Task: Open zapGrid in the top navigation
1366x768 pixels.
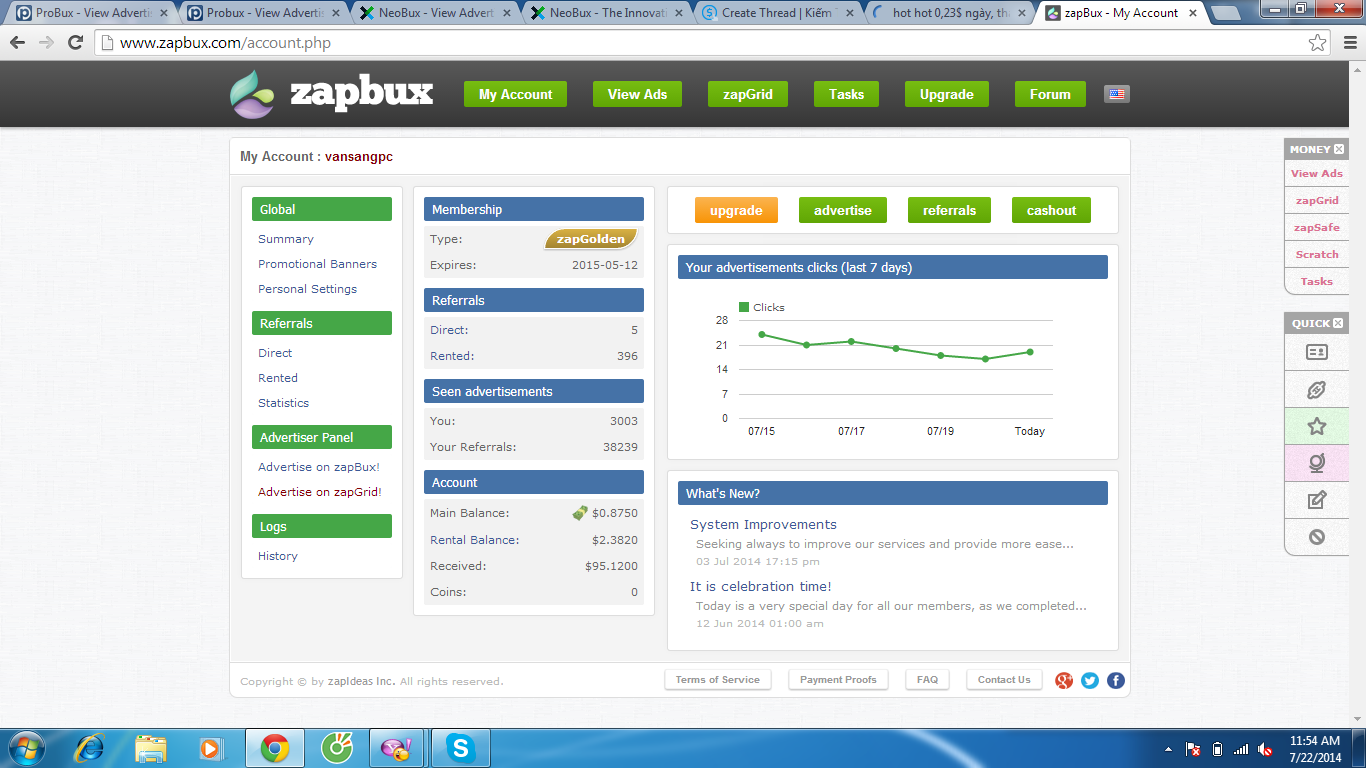Action: (x=747, y=94)
